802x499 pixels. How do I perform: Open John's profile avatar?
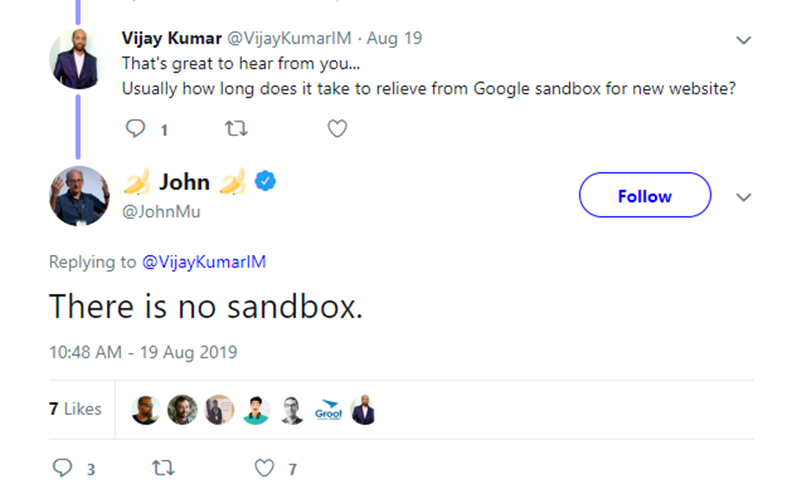click(78, 196)
